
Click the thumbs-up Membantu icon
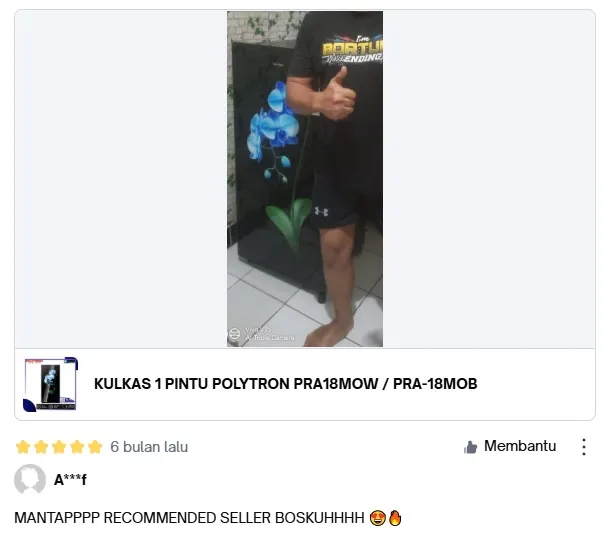[470, 447]
